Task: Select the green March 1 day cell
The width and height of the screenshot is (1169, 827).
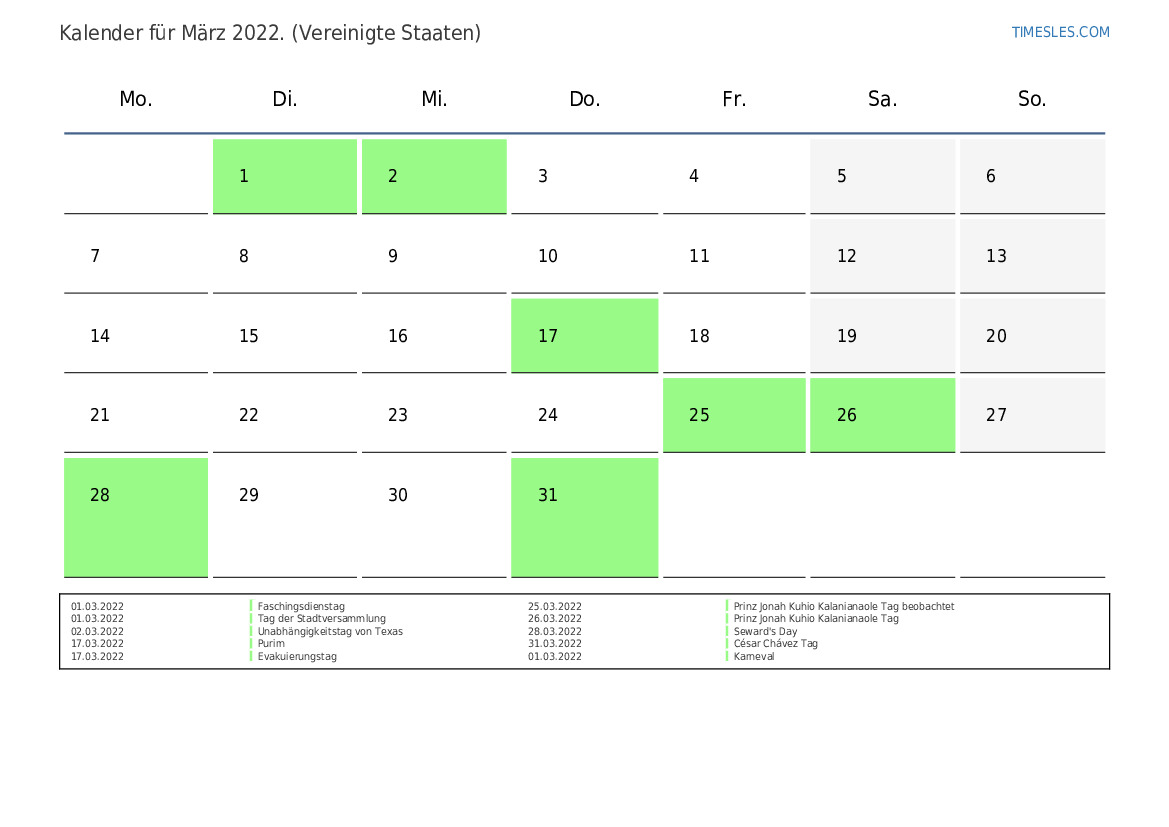Action: (x=285, y=176)
